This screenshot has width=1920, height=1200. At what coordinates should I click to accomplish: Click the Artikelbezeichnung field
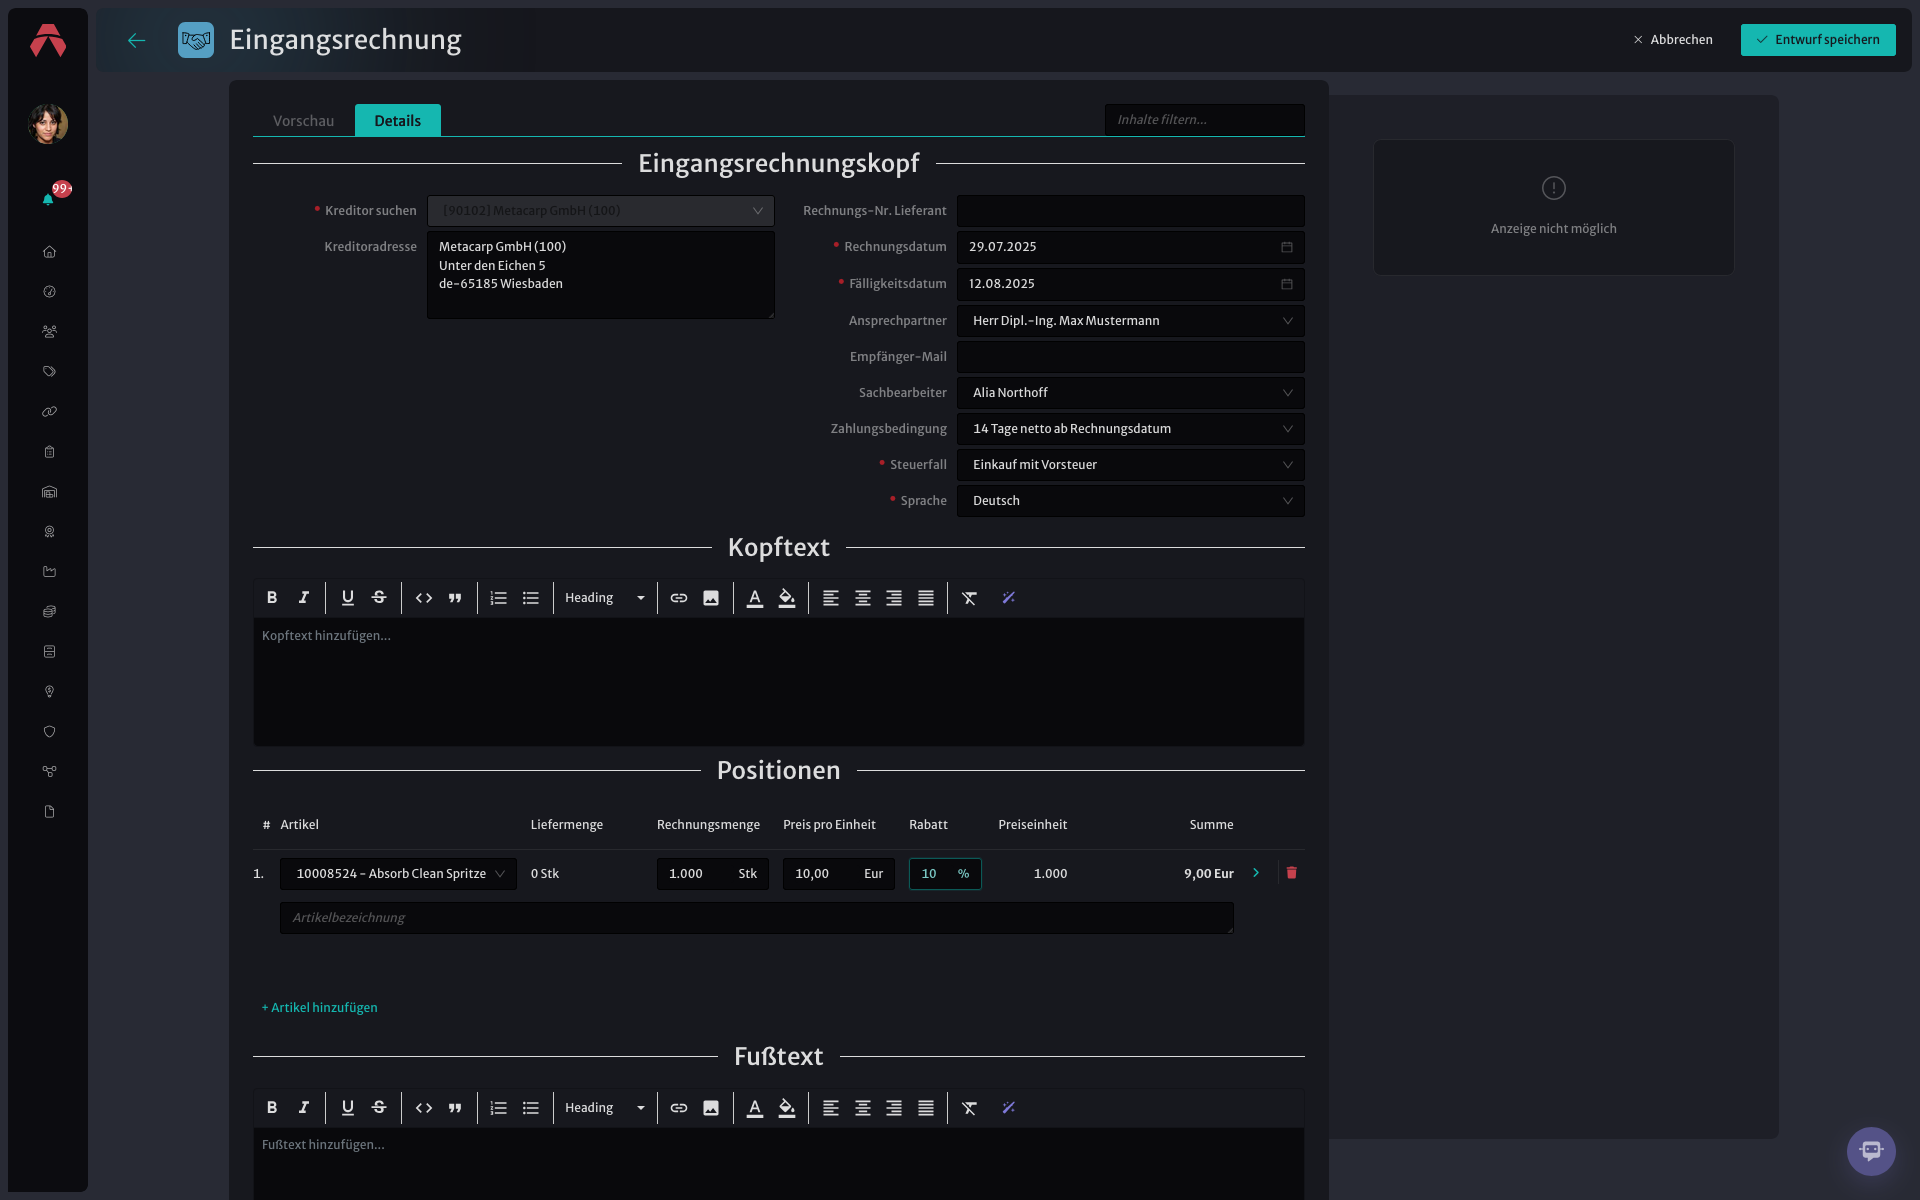[757, 918]
